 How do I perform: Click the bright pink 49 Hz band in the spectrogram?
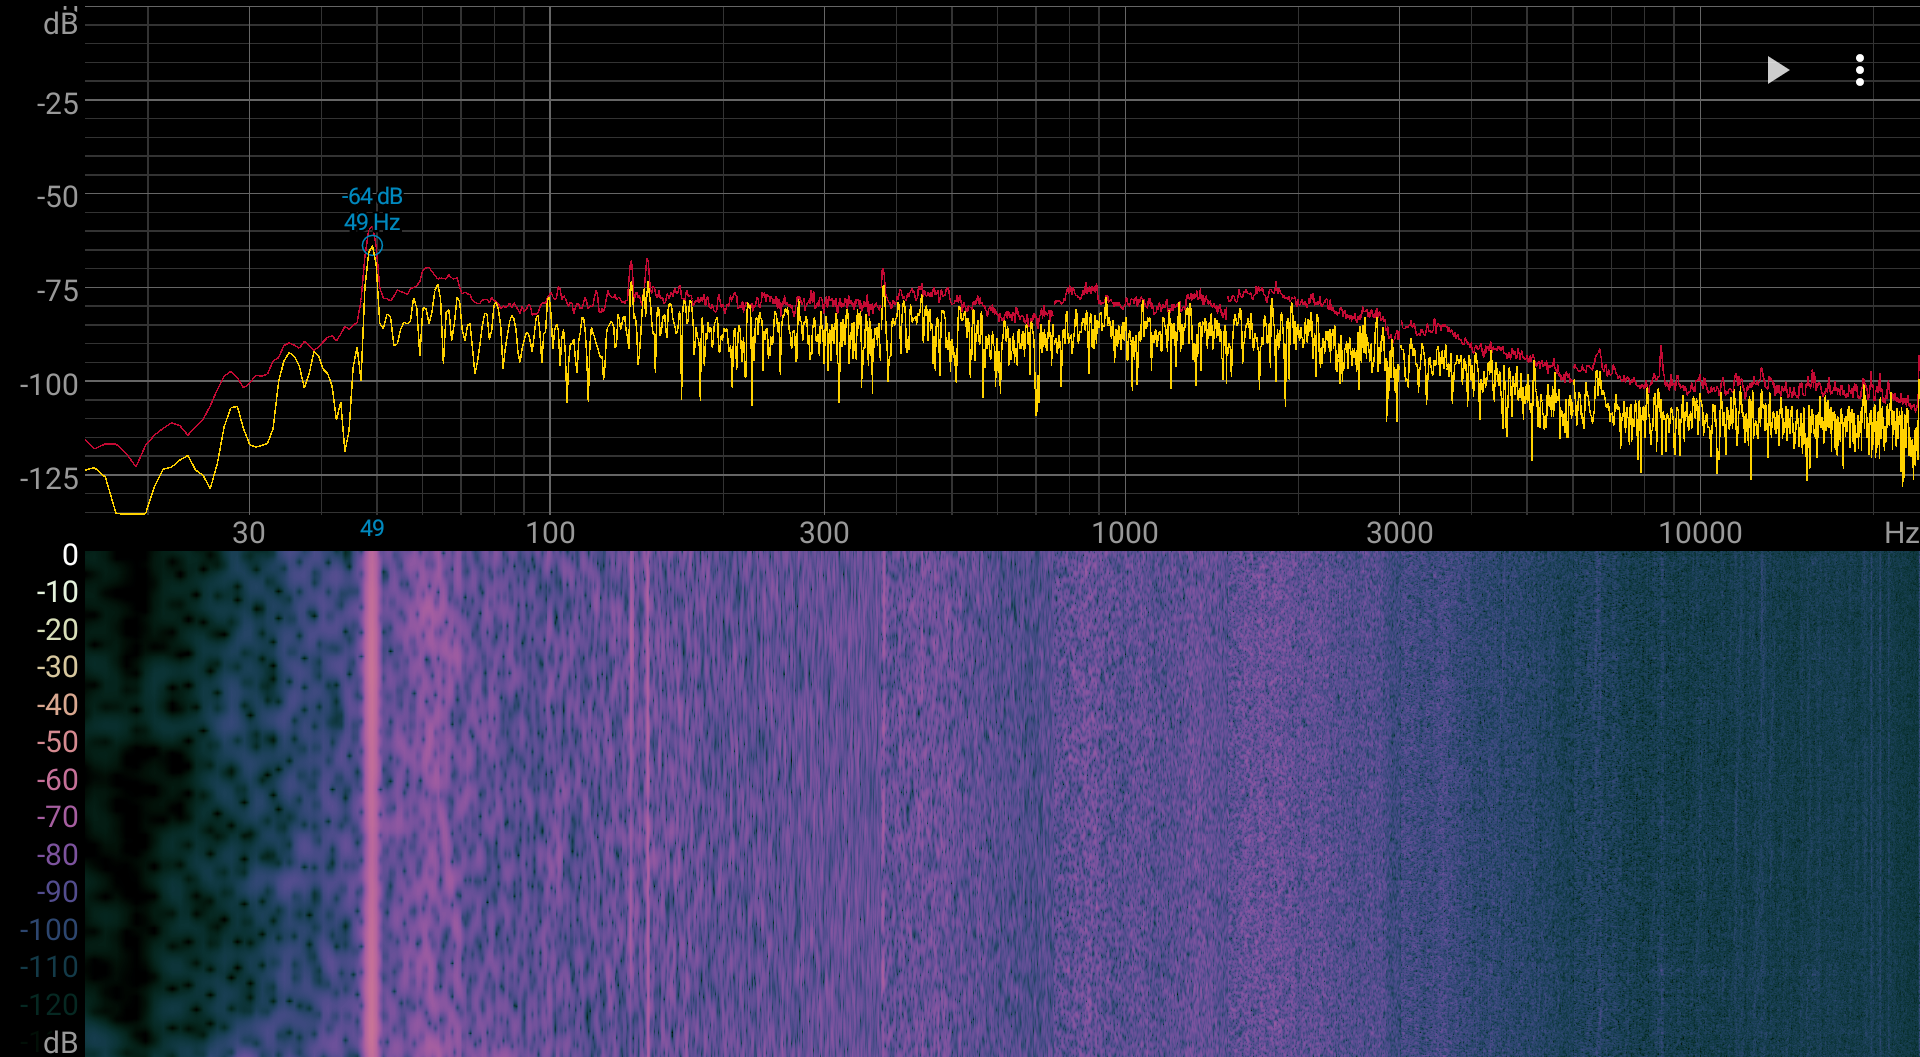371,804
